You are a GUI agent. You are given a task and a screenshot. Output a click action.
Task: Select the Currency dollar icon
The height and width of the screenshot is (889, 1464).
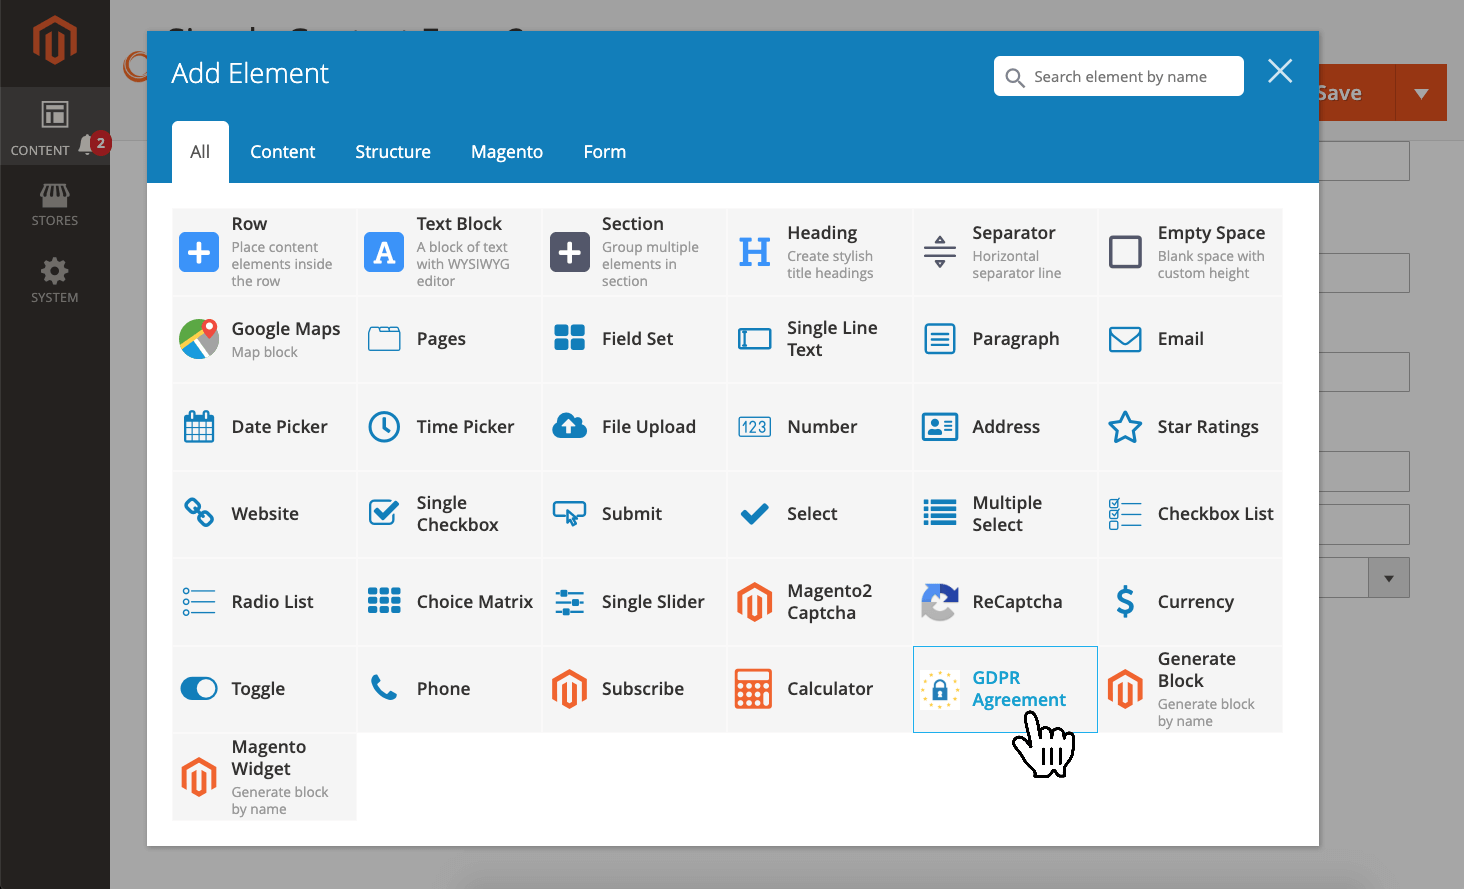pos(1125,602)
